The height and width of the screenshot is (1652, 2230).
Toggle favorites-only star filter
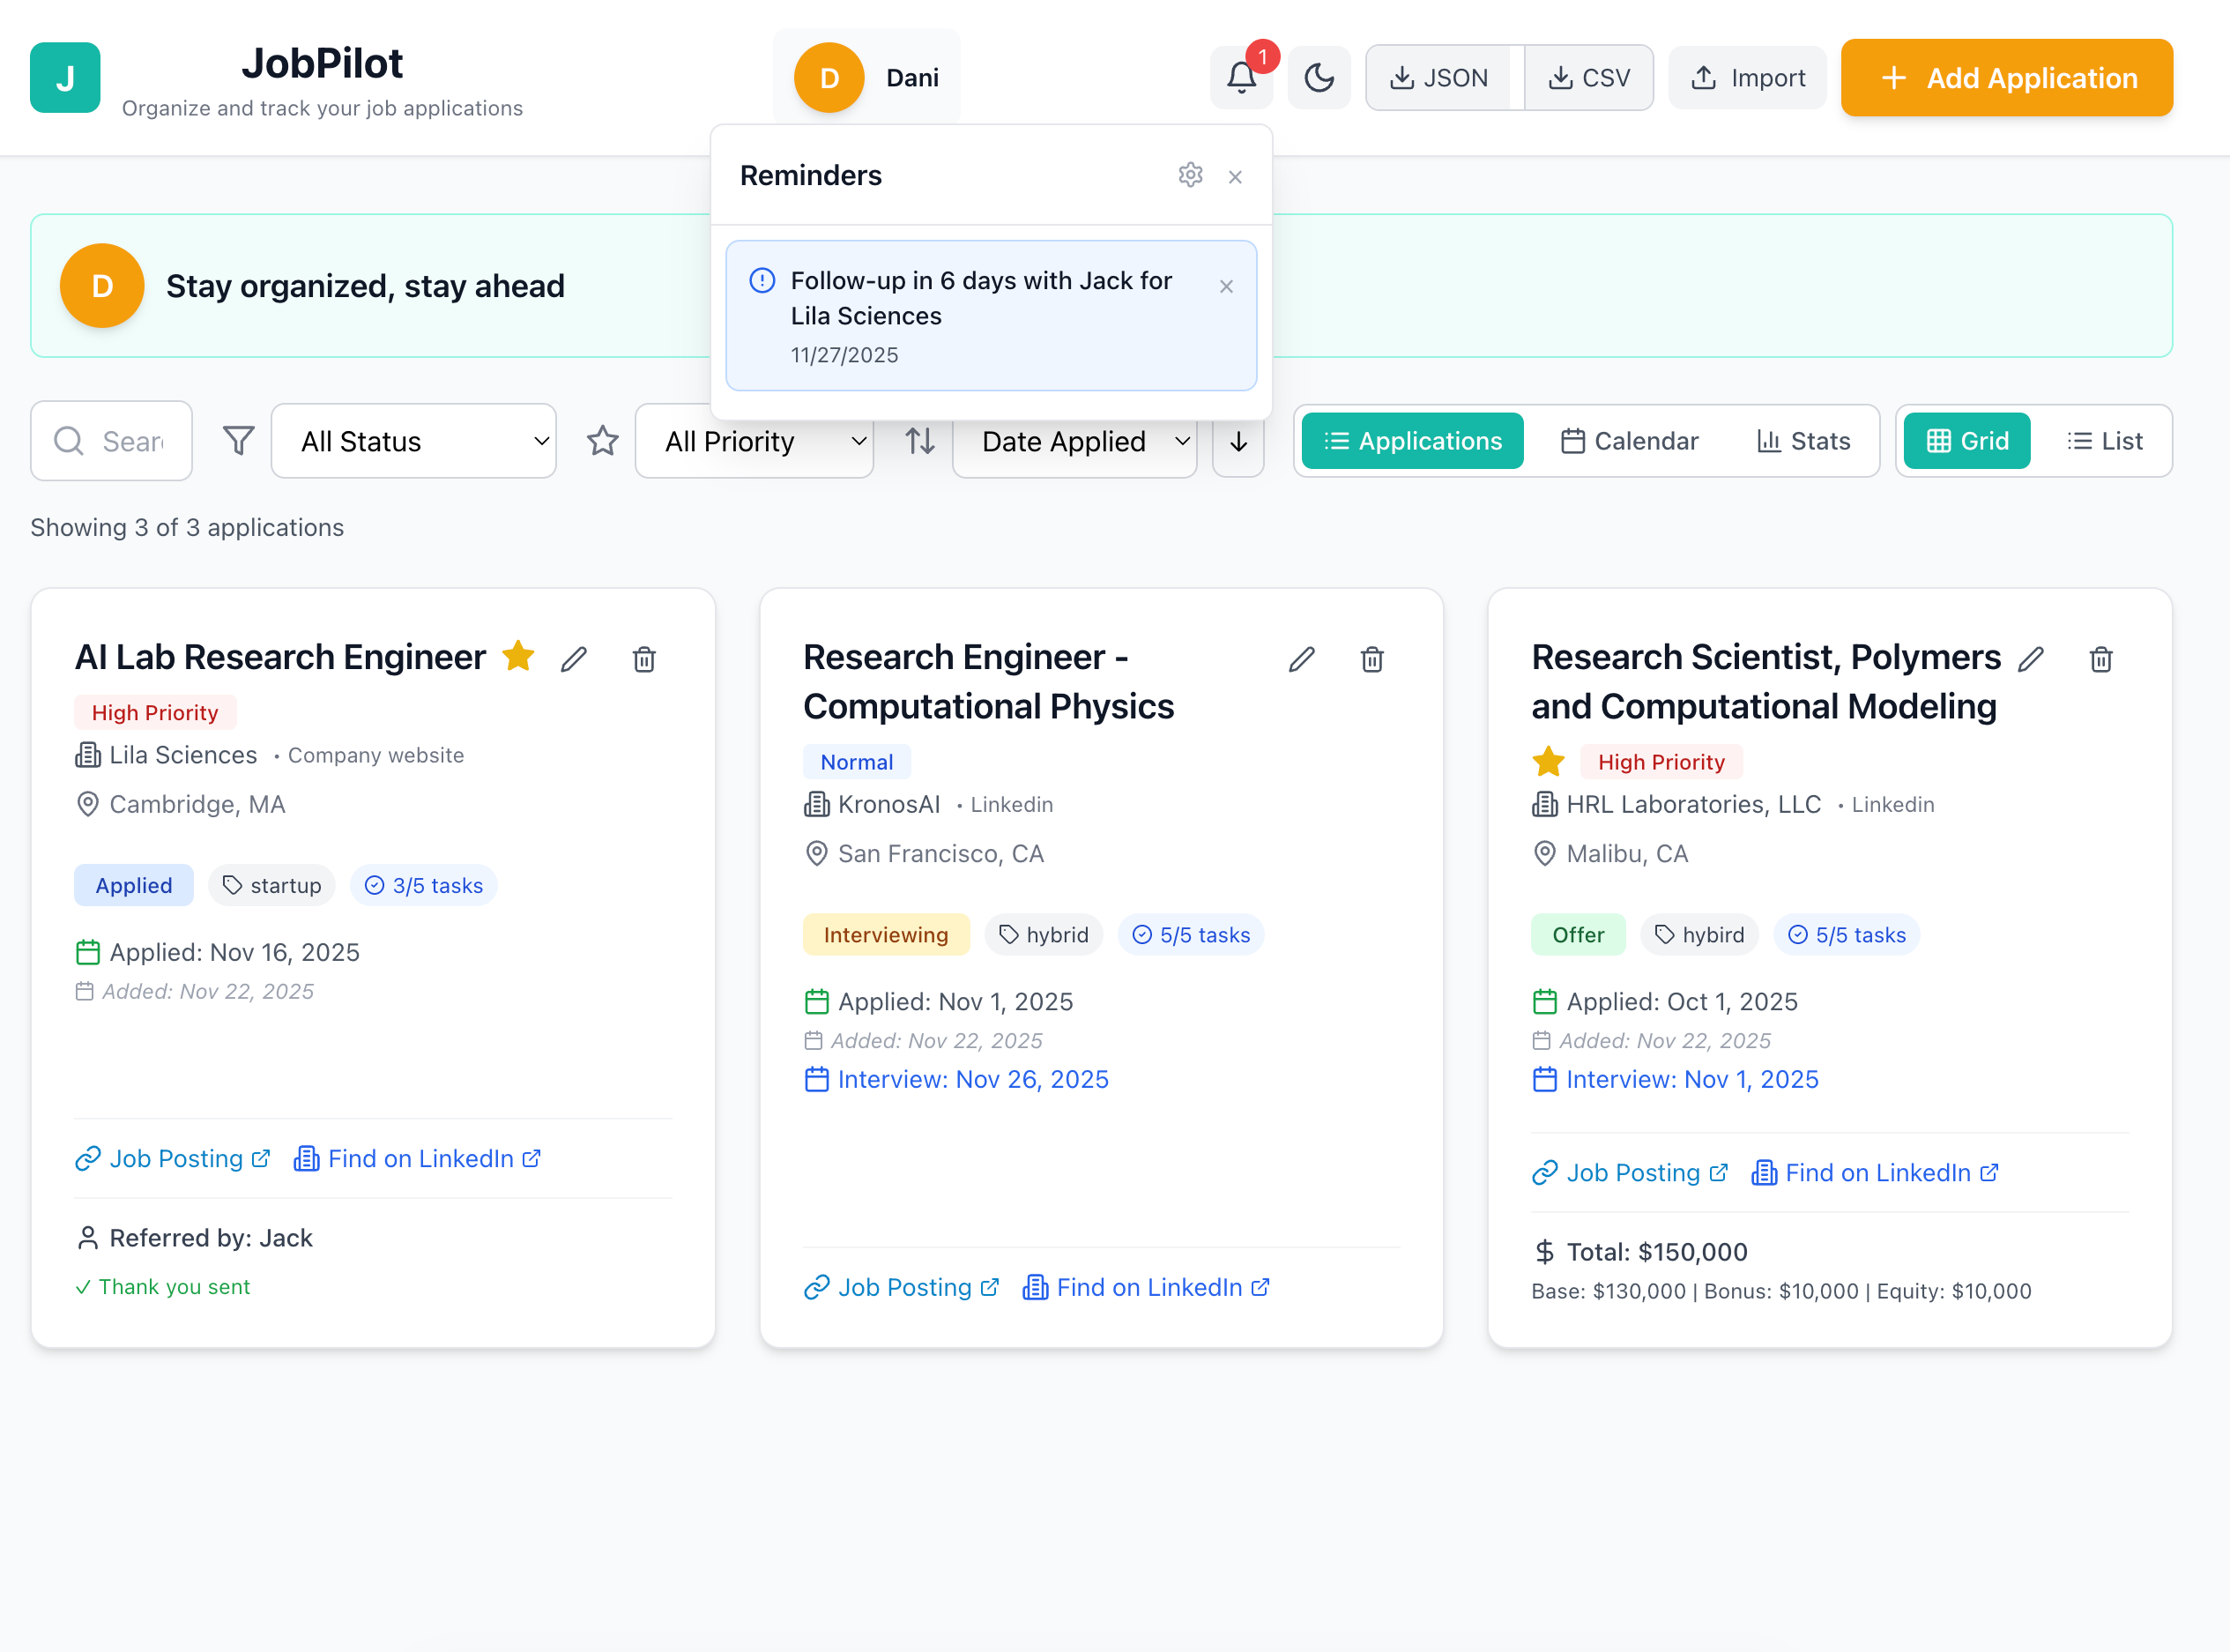(x=602, y=441)
